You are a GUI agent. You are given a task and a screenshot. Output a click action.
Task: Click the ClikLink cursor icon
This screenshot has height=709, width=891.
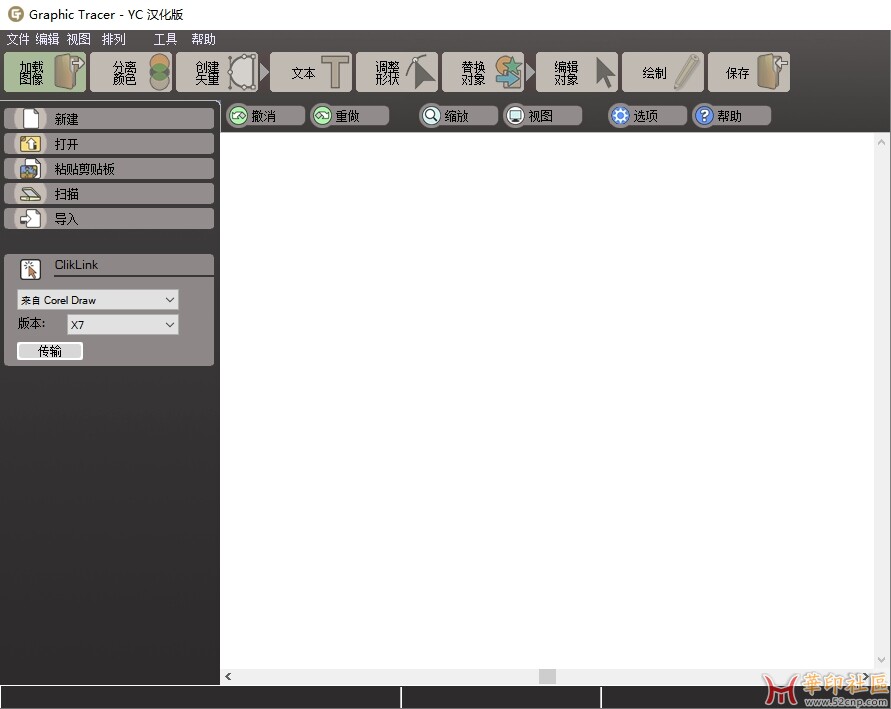[x=30, y=269]
